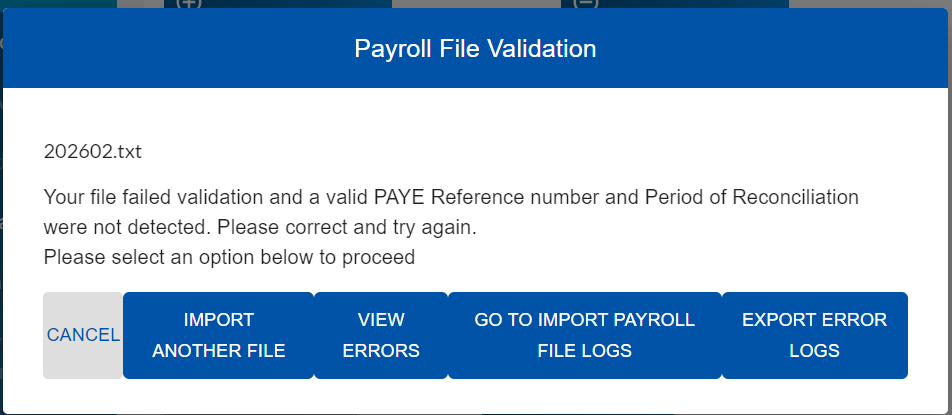Click the partially hidden minus icon above dialog
This screenshot has height=415, width=952.
coord(587,3)
